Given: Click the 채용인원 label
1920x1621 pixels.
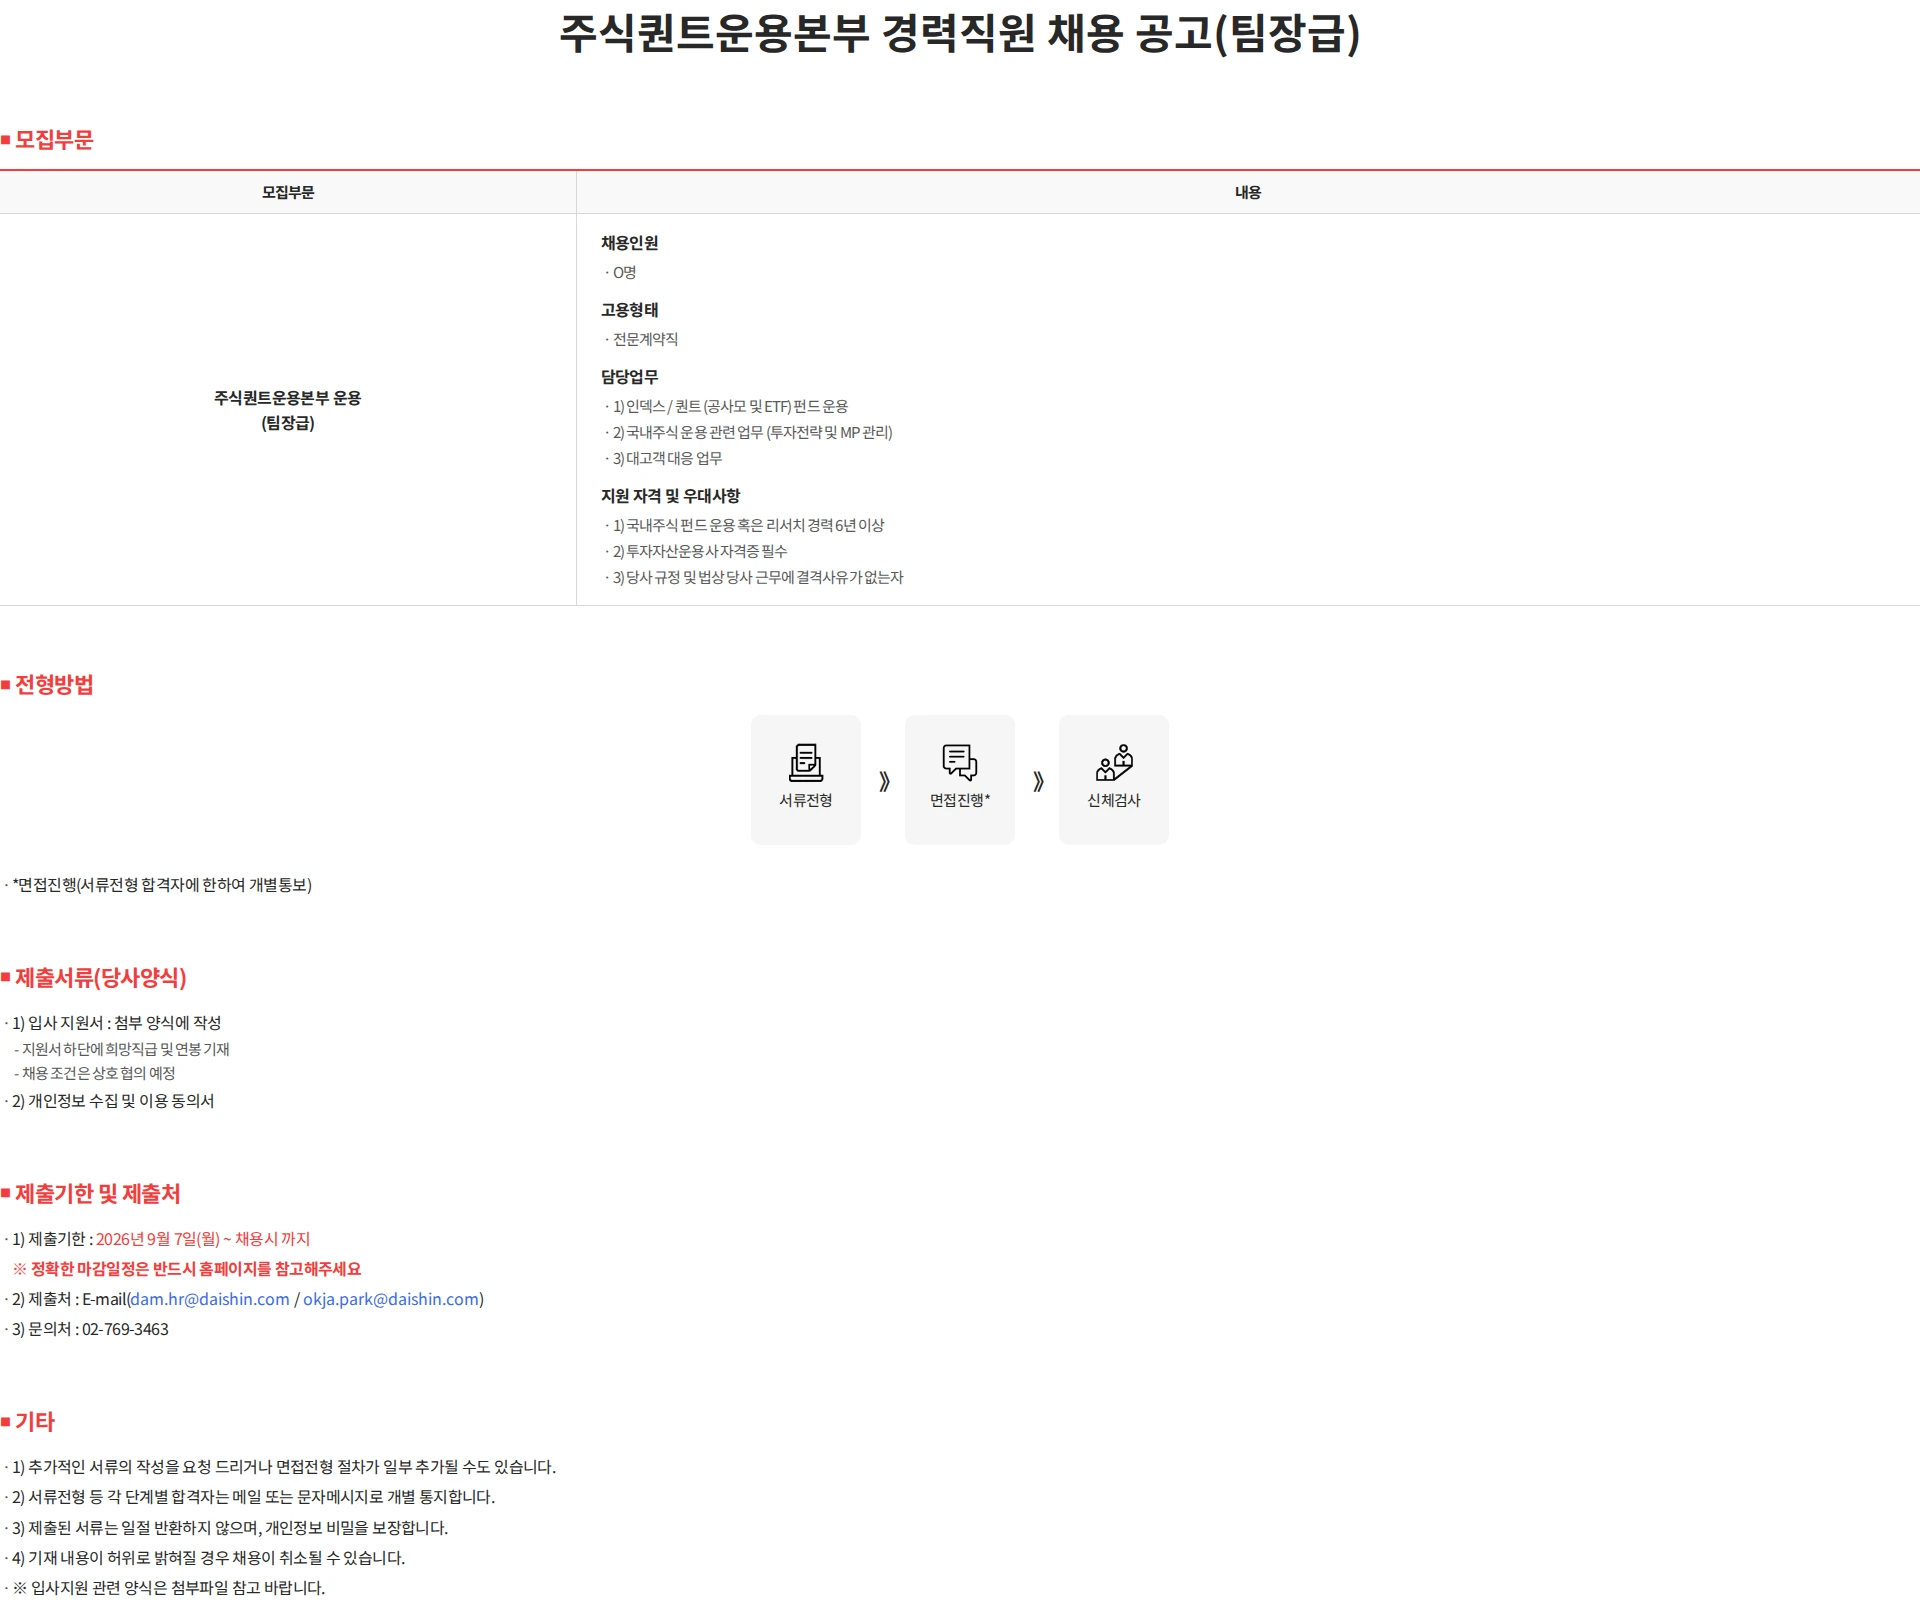Looking at the screenshot, I should pos(629,243).
